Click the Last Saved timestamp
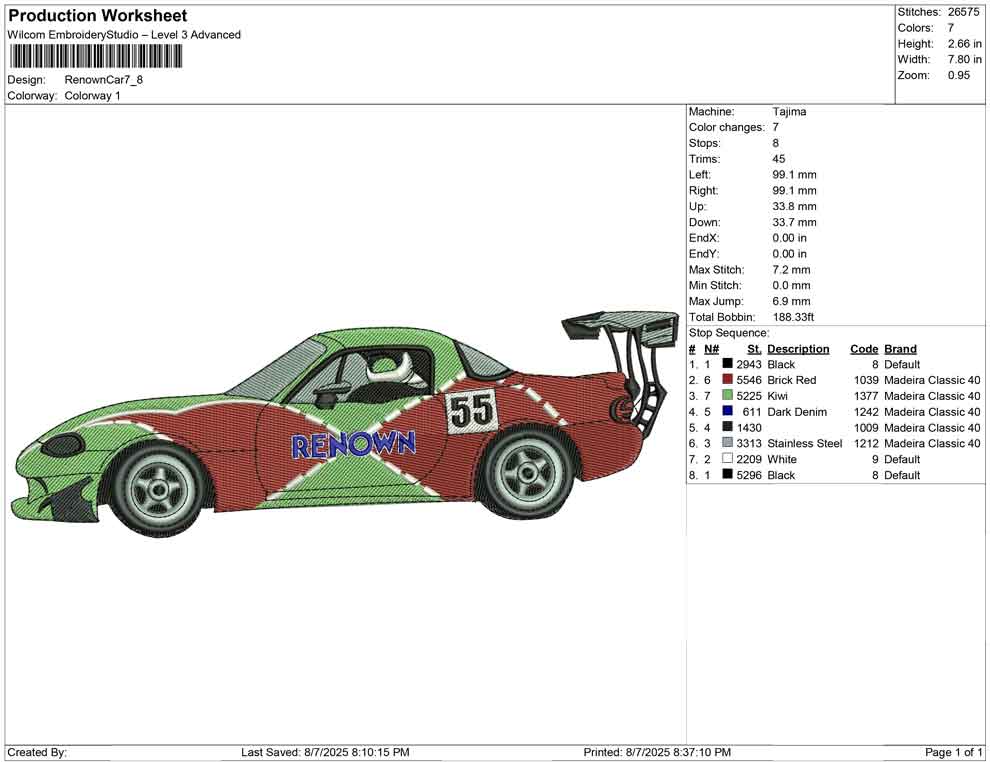990x762 pixels. click(x=325, y=752)
